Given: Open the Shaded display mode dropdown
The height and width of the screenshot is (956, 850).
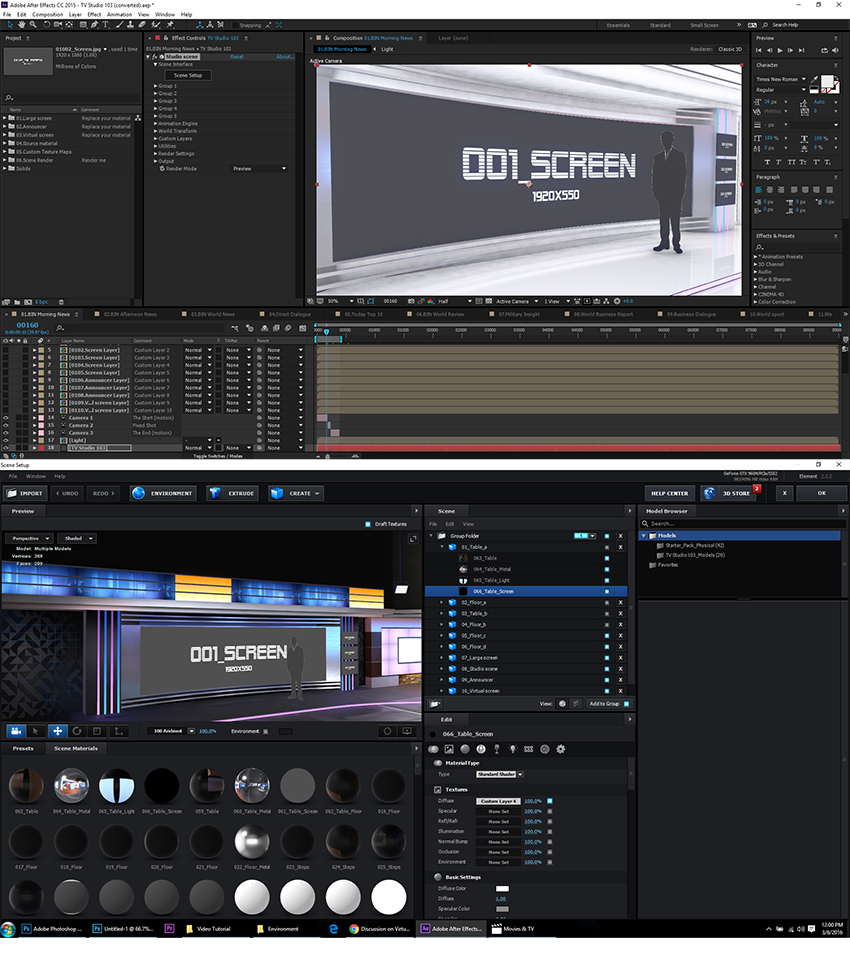Looking at the screenshot, I should (76, 538).
